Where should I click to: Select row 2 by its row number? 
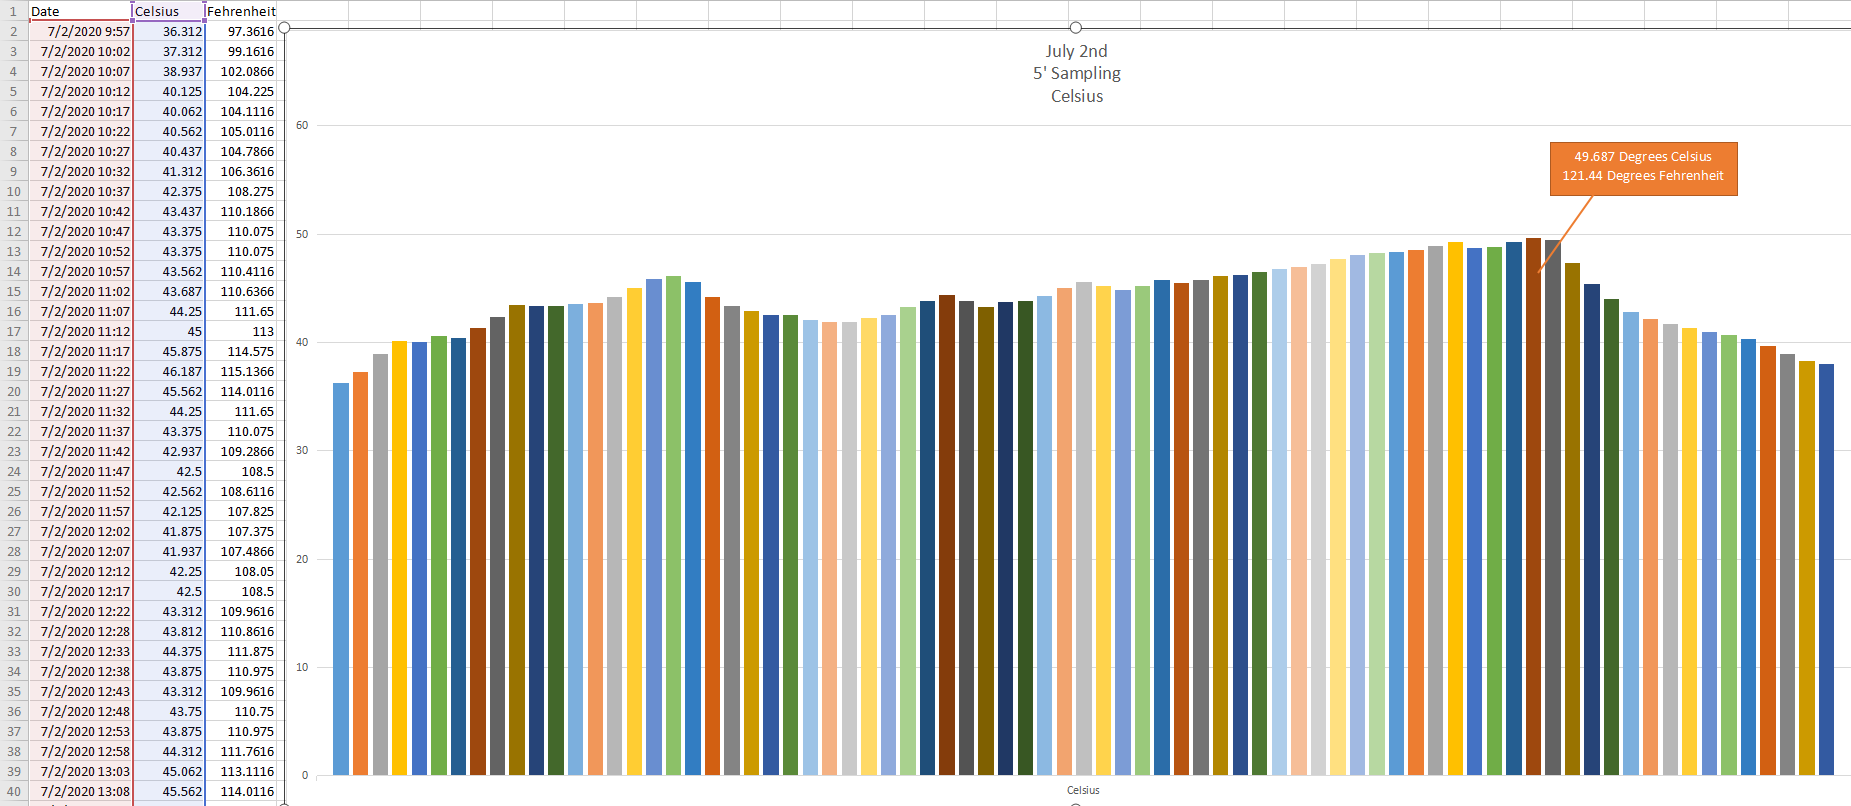point(14,31)
